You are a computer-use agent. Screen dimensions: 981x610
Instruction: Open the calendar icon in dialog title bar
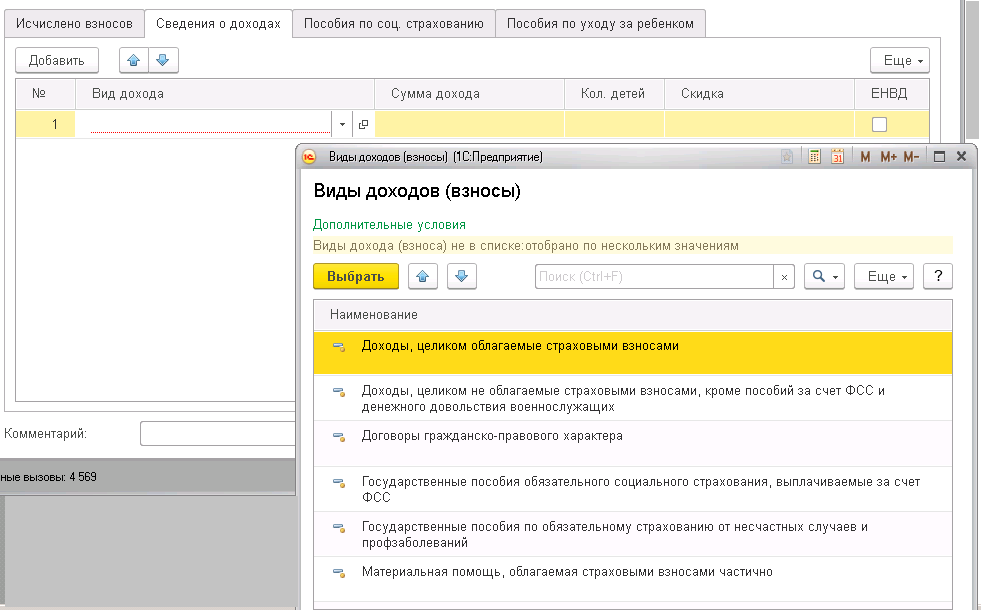point(838,157)
